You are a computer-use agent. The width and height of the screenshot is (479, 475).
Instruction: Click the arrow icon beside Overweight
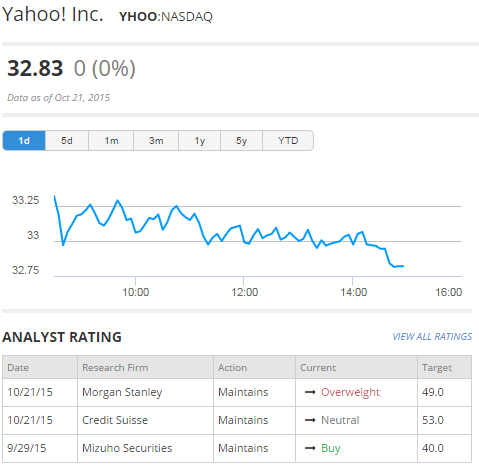(310, 392)
